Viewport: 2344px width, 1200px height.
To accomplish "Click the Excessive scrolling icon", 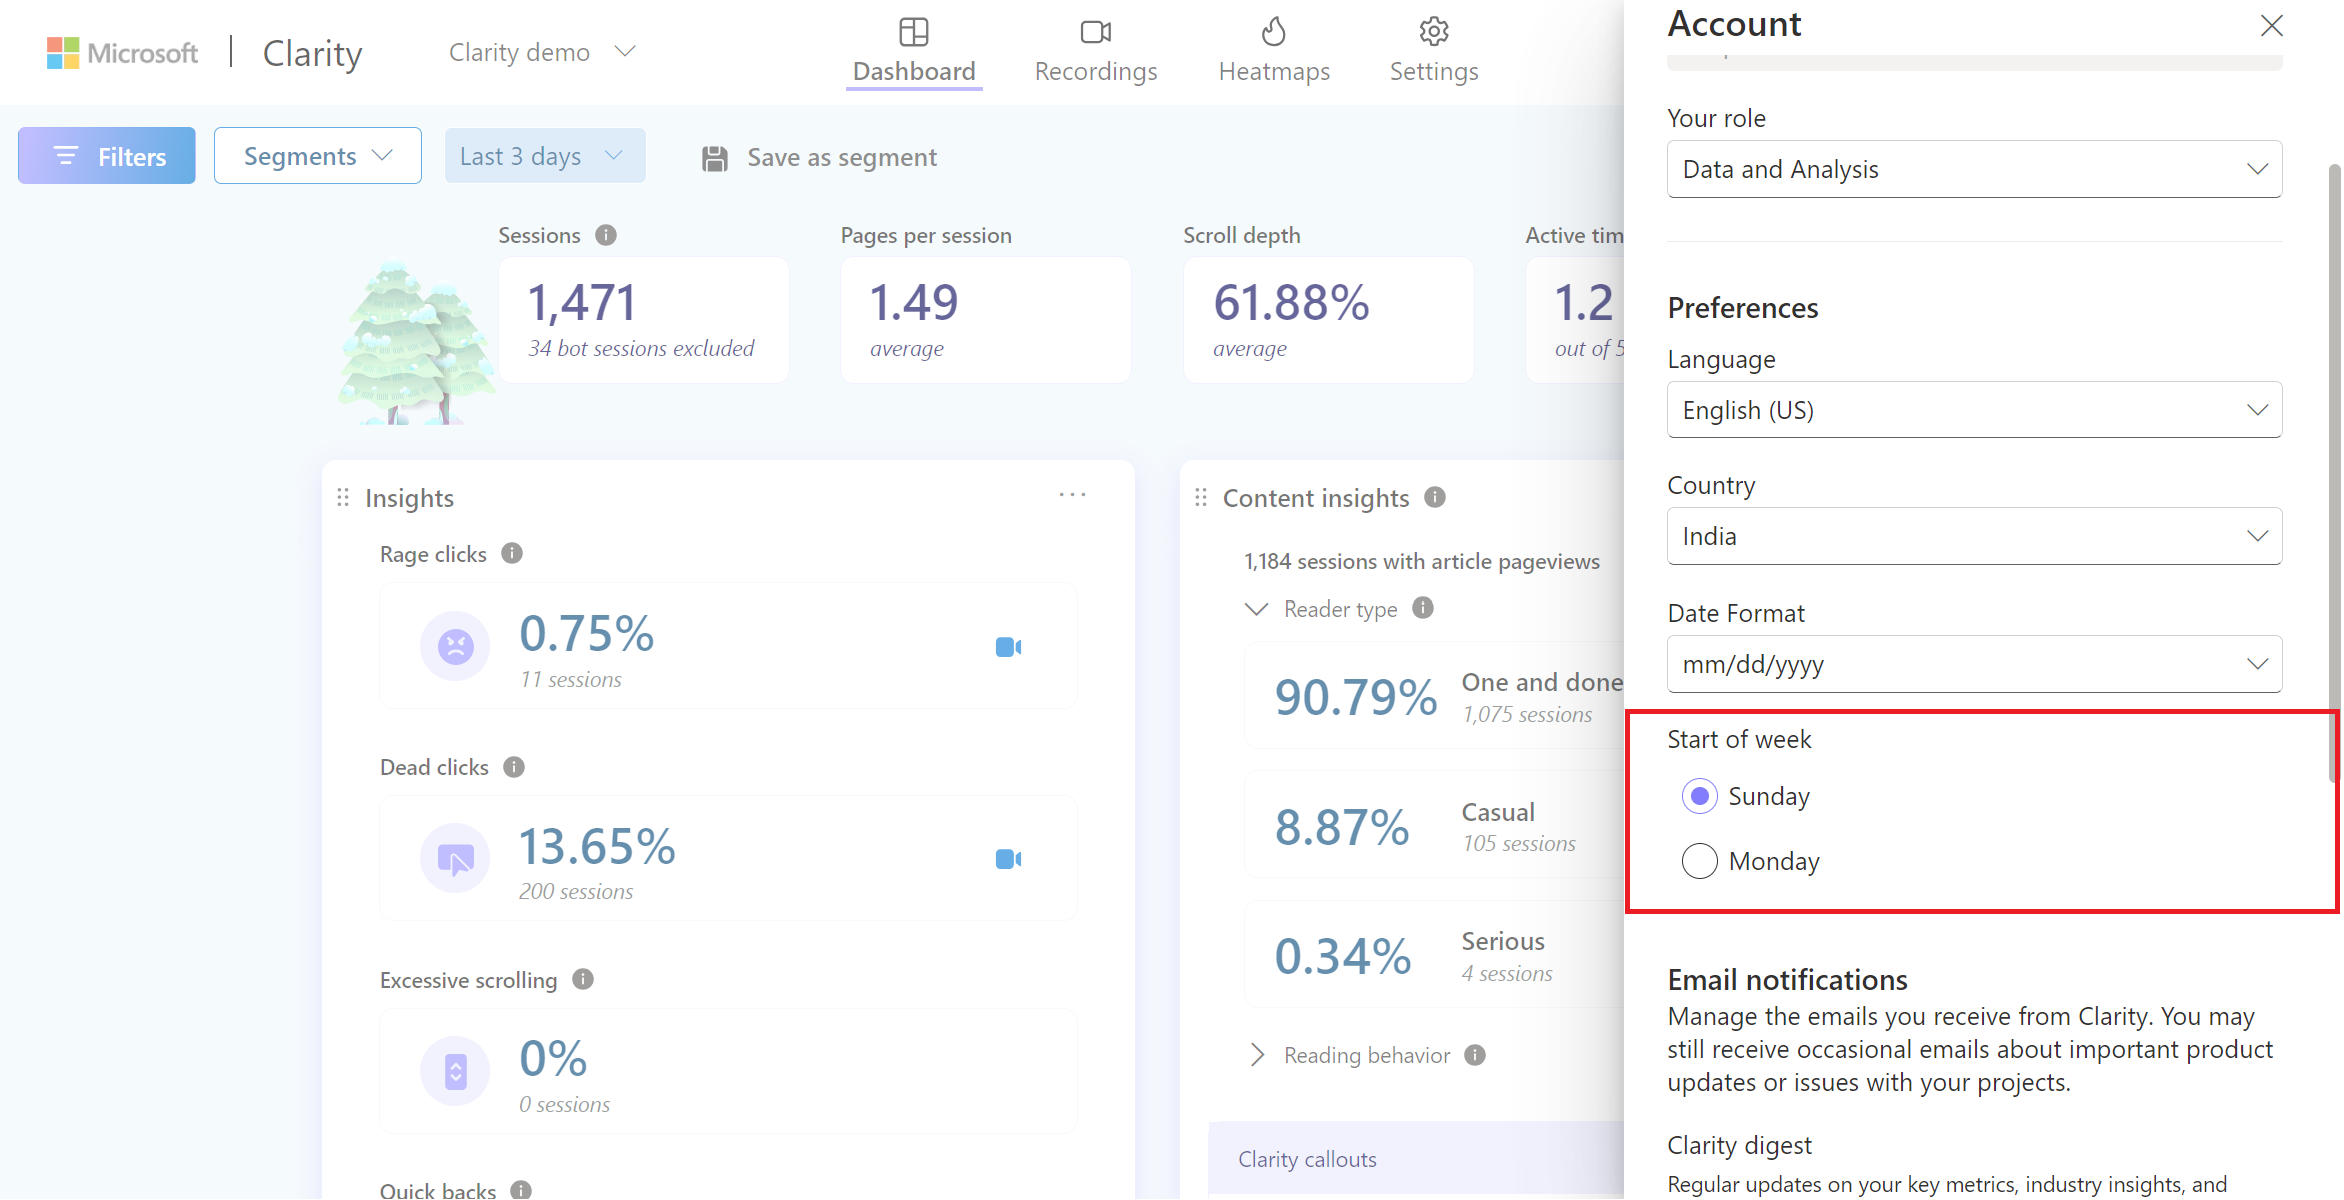I will coord(455,1071).
